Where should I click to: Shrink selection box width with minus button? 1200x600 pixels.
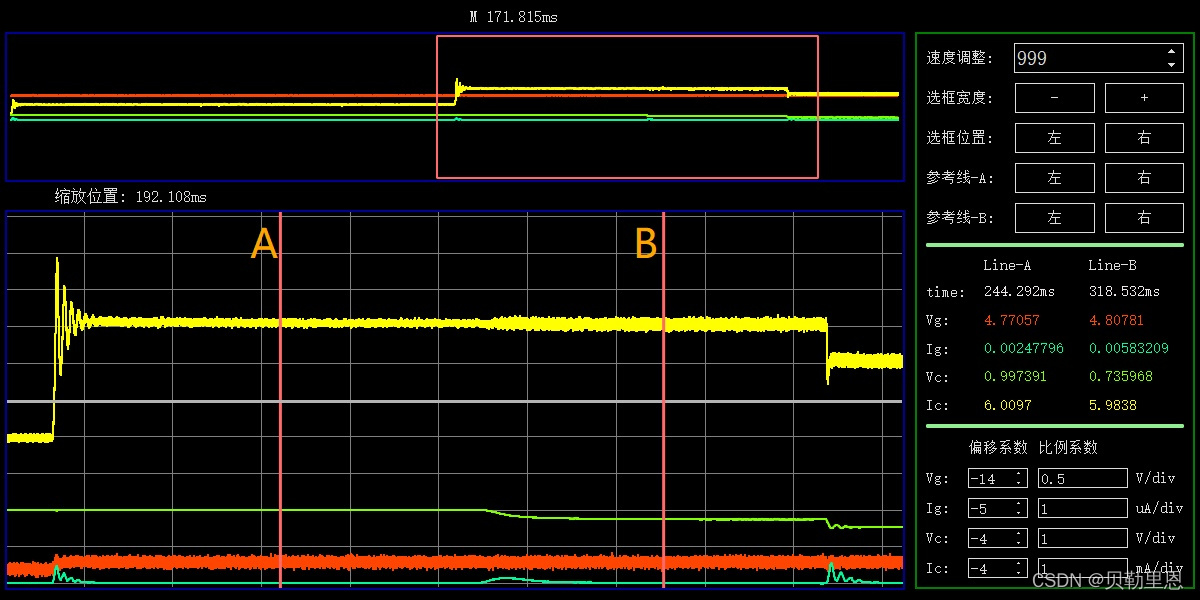point(1054,98)
